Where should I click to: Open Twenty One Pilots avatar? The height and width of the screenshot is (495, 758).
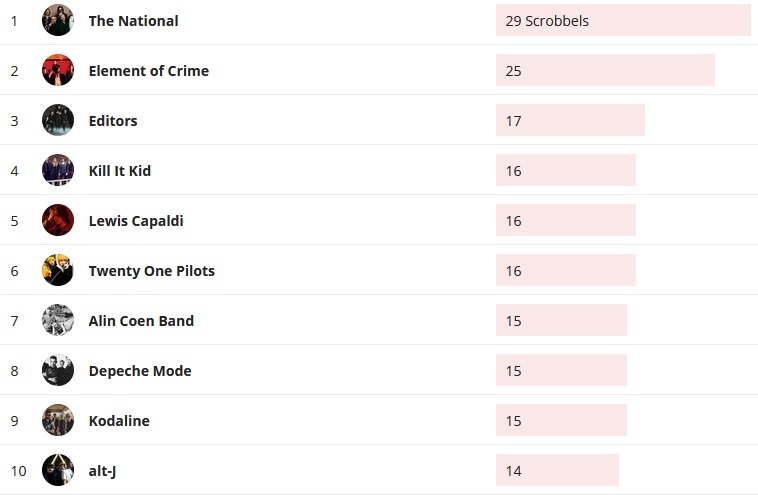coord(58,270)
